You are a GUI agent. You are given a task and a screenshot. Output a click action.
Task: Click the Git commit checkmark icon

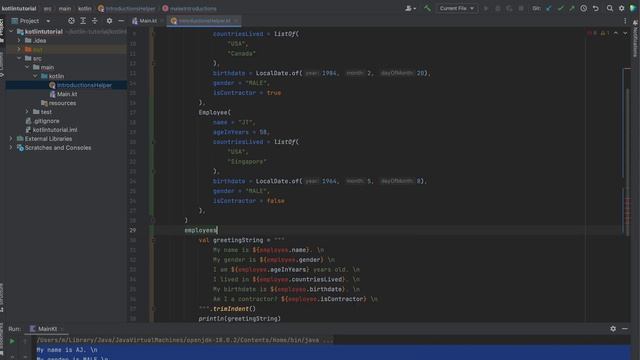[x=560, y=8]
